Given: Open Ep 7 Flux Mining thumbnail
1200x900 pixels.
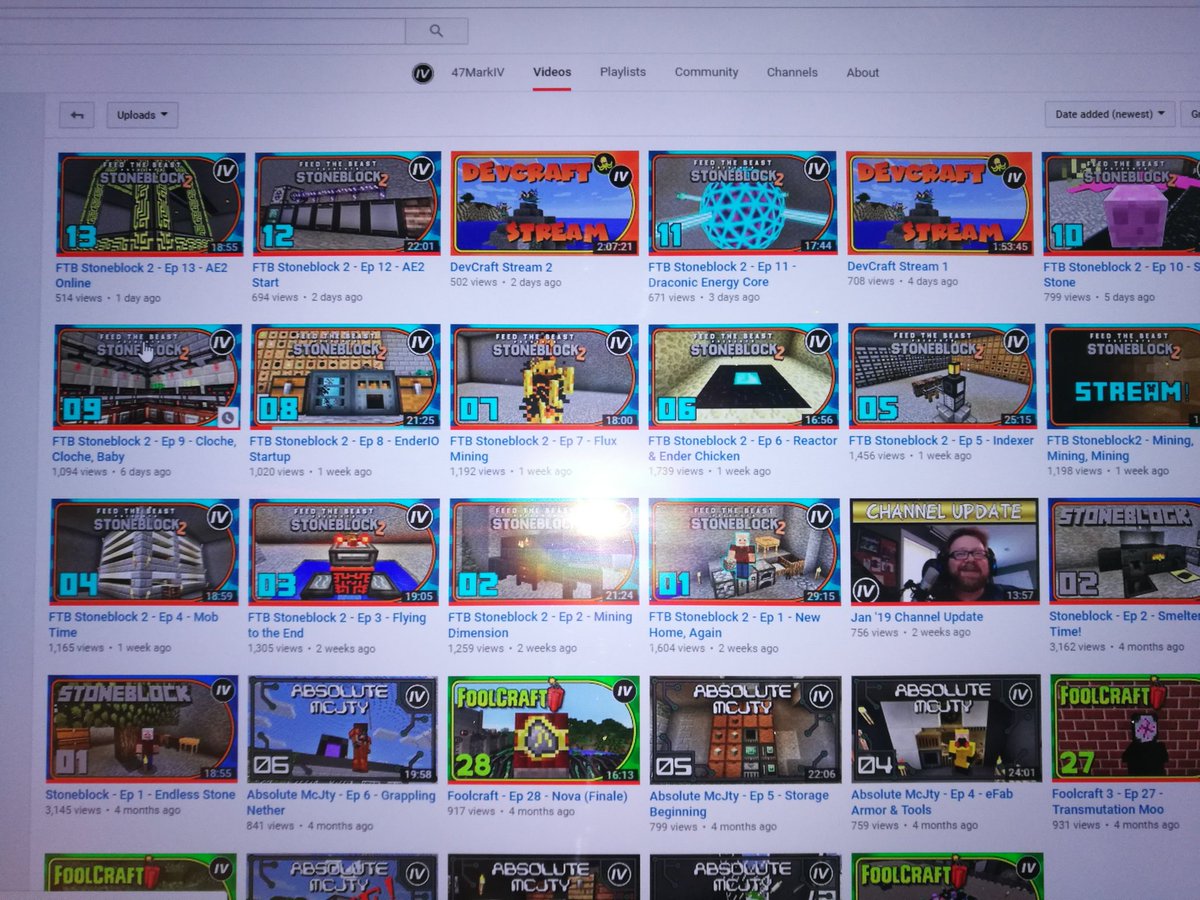Looking at the screenshot, I should [x=543, y=377].
